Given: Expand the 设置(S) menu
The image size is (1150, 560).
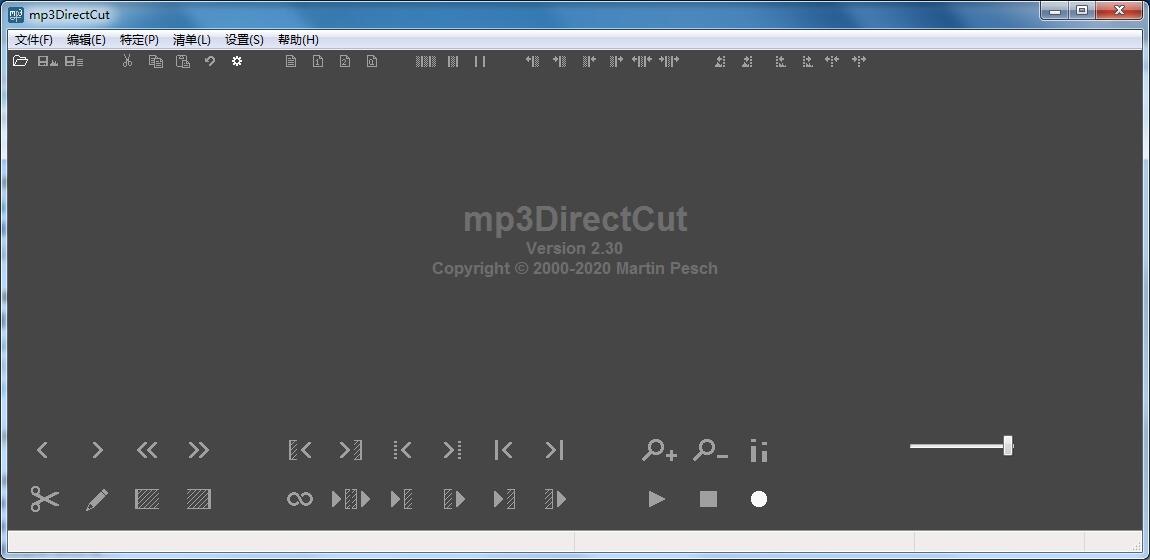Looking at the screenshot, I should 244,40.
